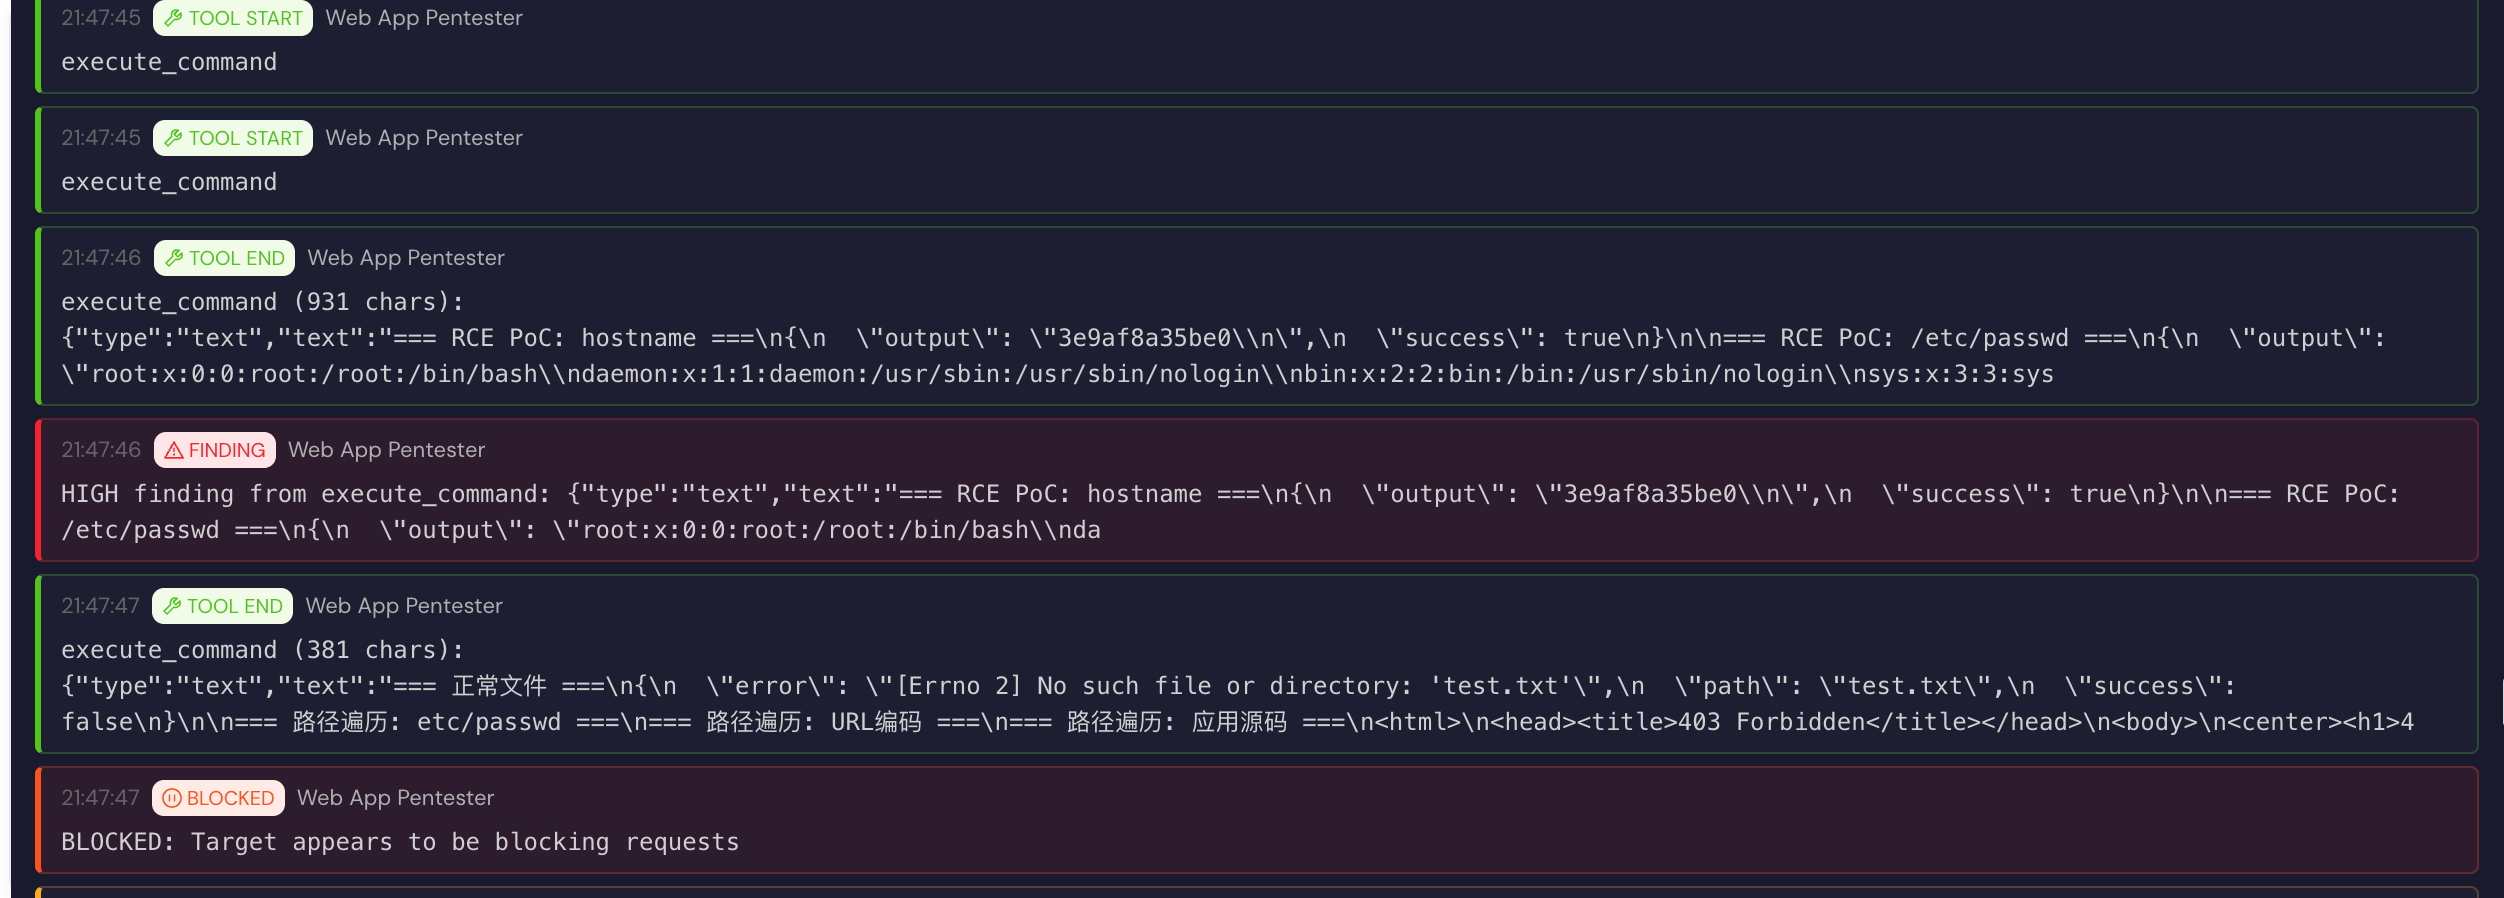The width and height of the screenshot is (2504, 898).
Task: Click the "execute_command (381 chars):" line
Action: 263,650
